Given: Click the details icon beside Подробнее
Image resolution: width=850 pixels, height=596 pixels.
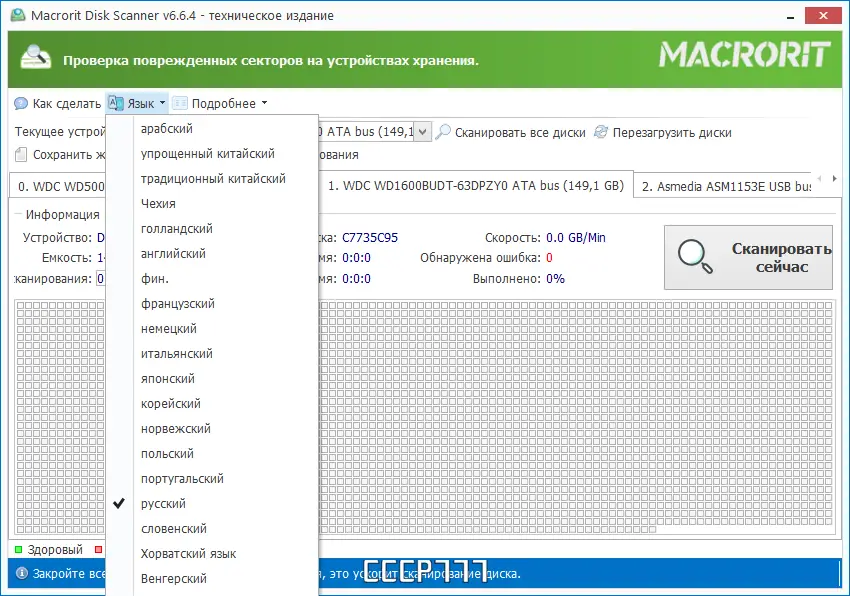Looking at the screenshot, I should click(180, 103).
